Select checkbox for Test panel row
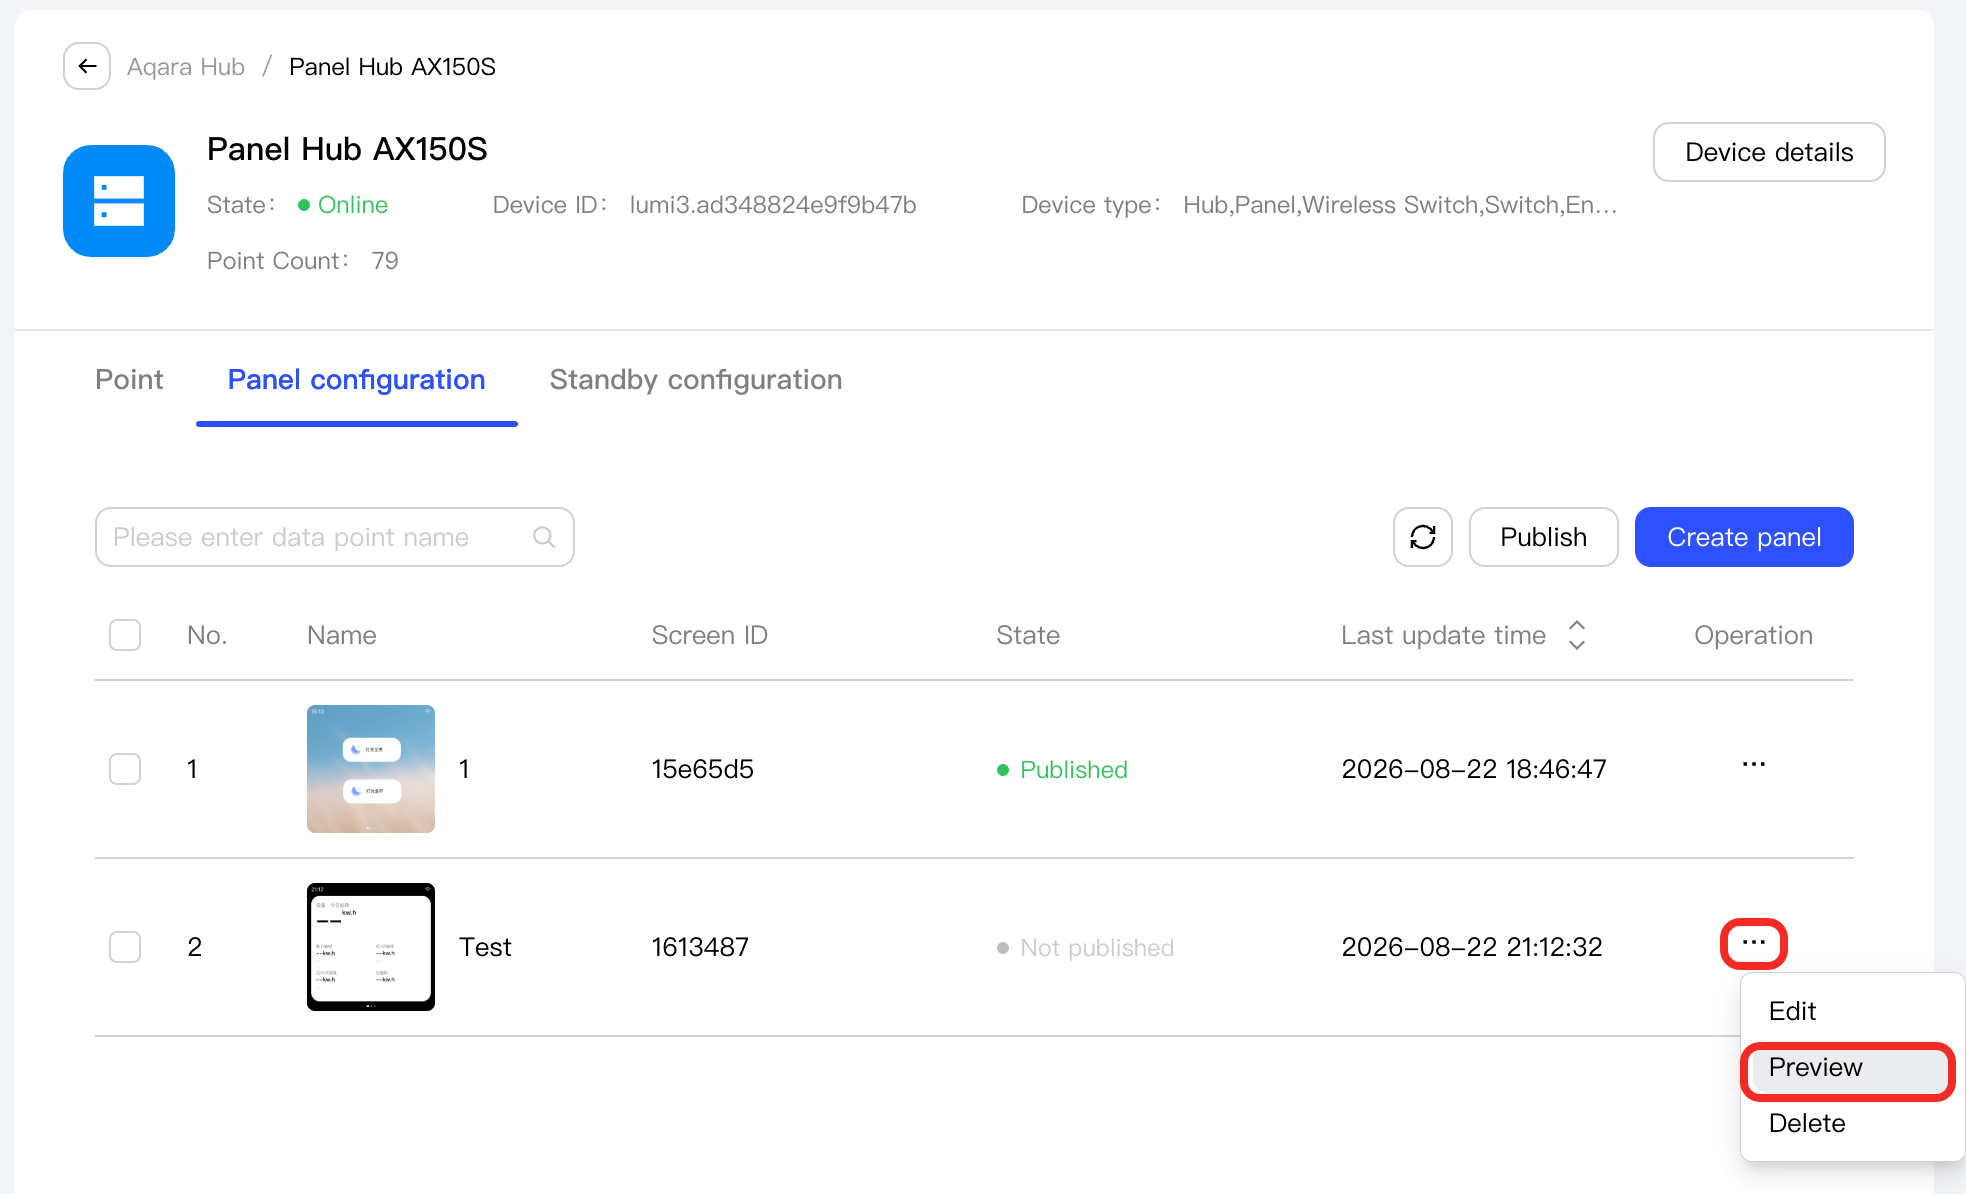The height and width of the screenshot is (1194, 1966). [125, 947]
